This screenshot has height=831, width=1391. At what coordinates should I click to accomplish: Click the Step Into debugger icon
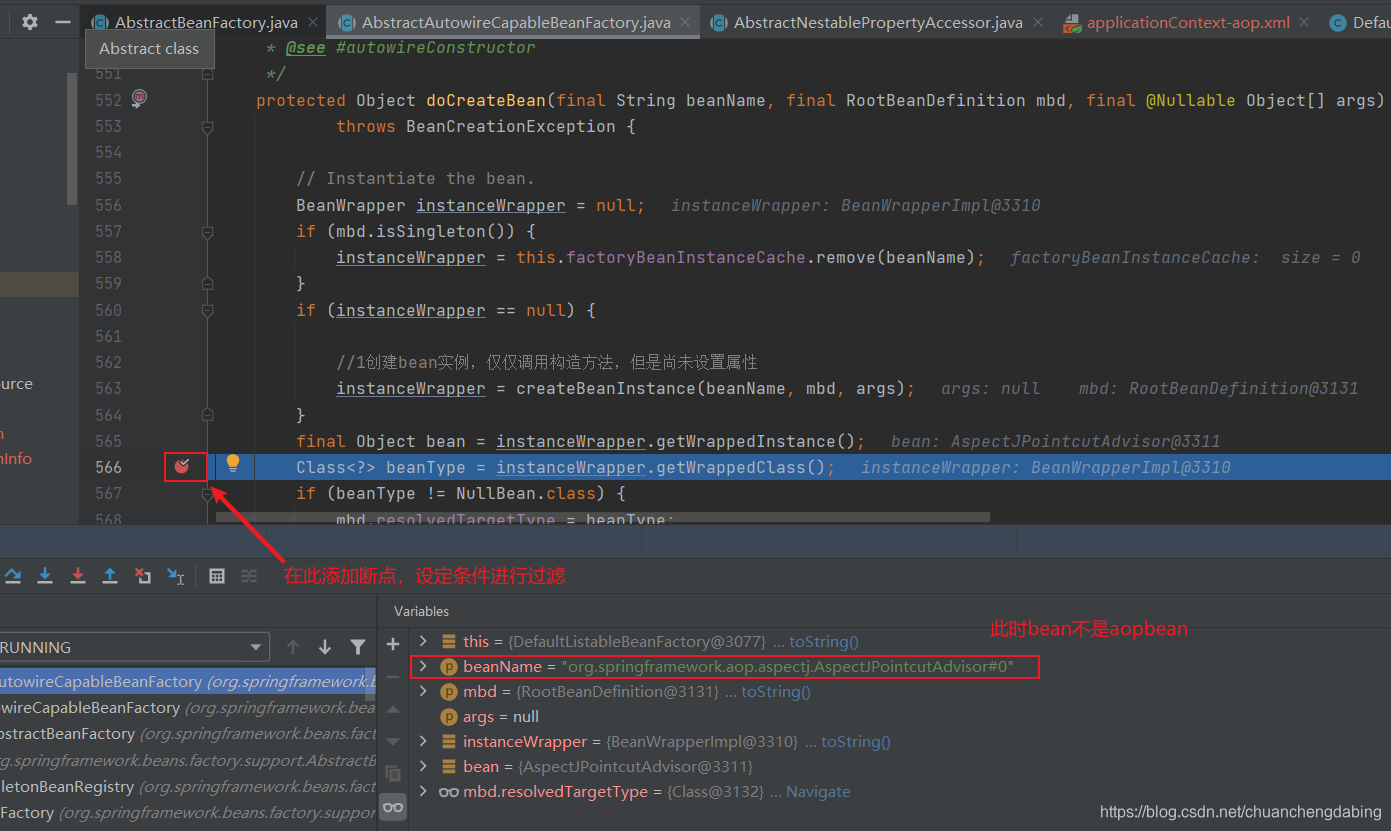point(45,576)
